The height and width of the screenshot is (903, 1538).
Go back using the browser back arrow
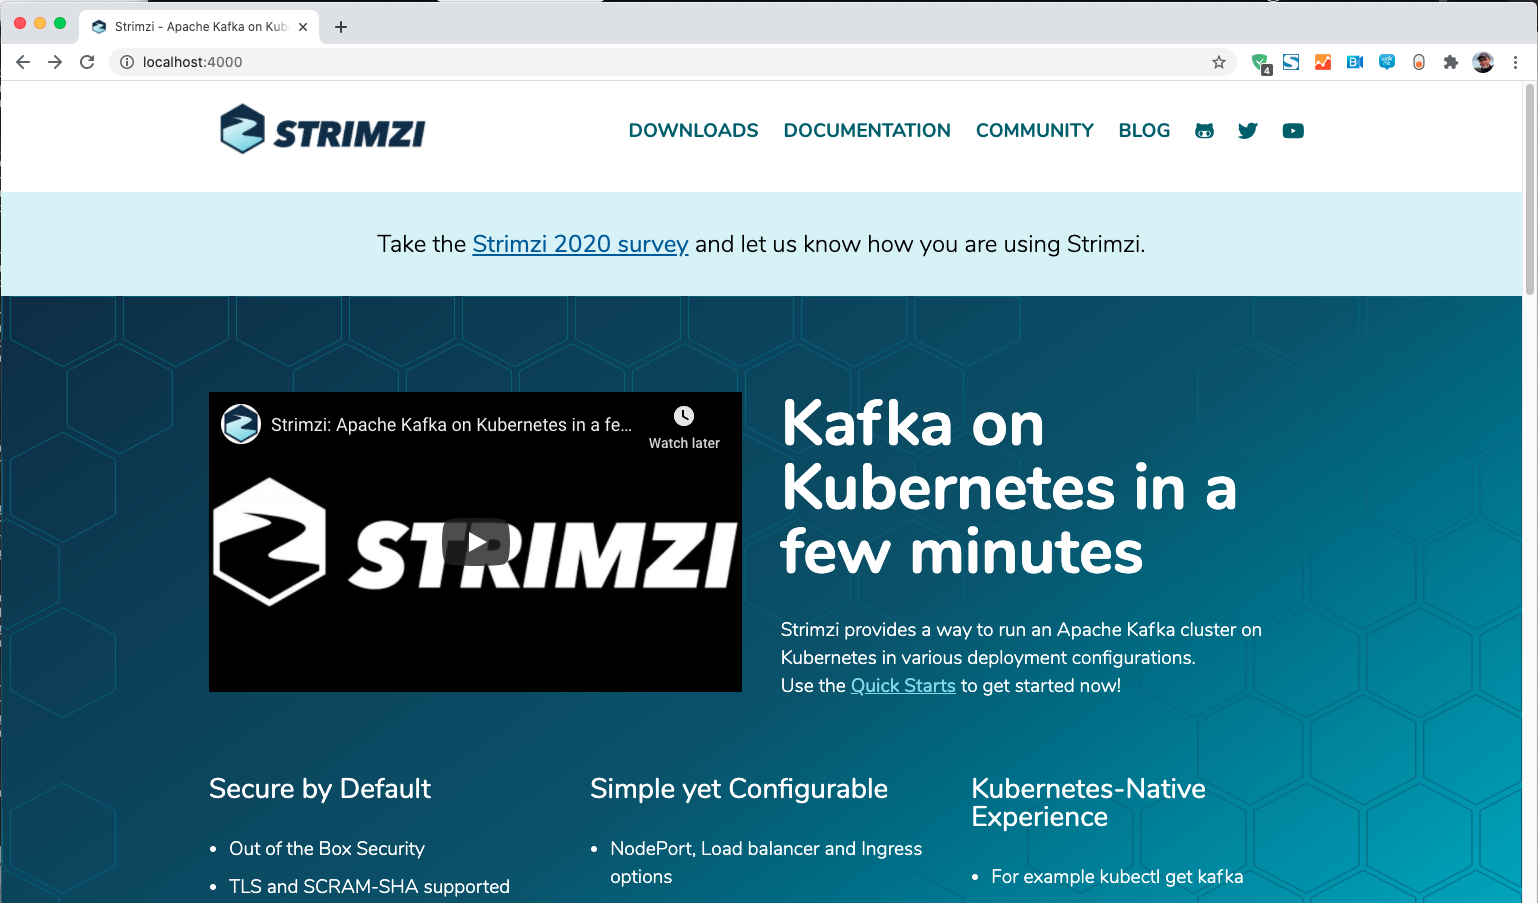click(23, 62)
